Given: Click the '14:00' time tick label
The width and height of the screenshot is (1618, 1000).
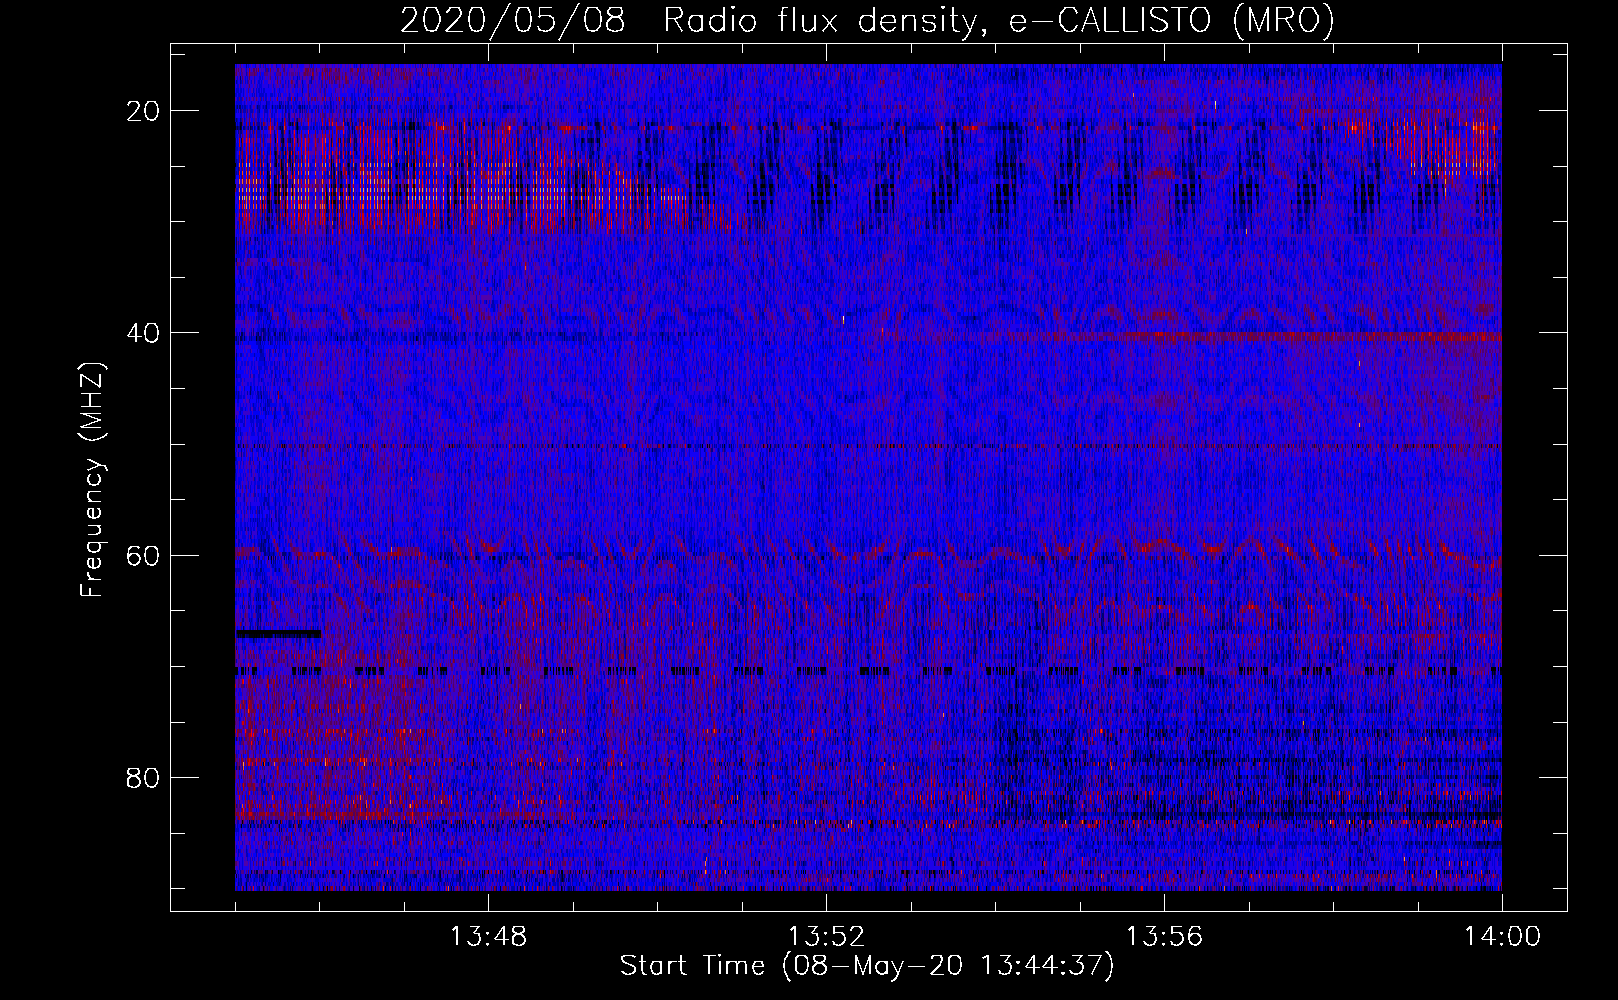Looking at the screenshot, I should coord(1502,937).
